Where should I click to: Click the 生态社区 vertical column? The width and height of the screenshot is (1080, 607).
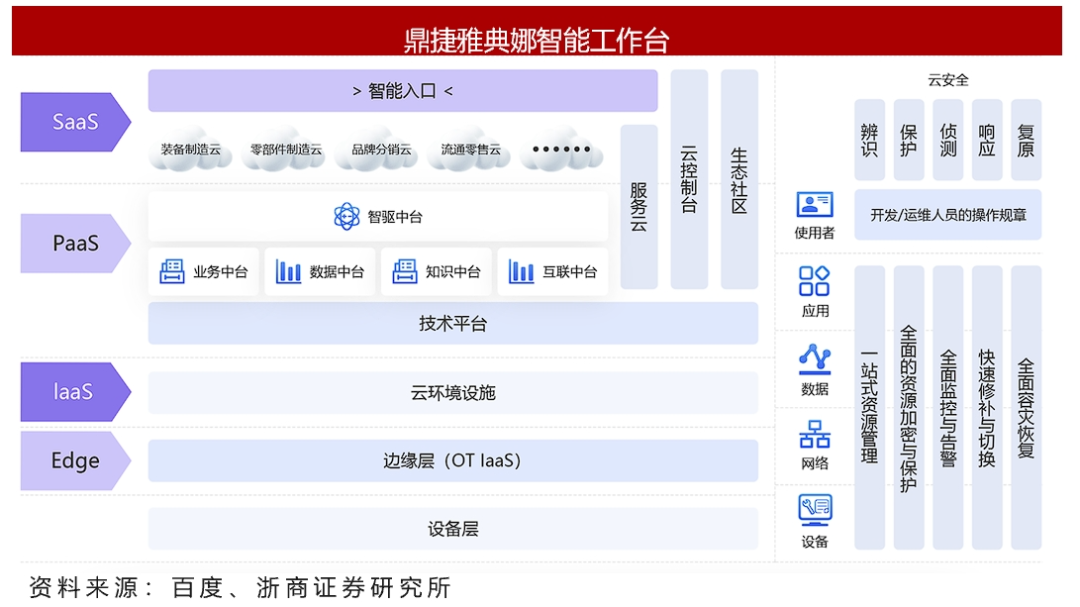[x=739, y=179]
